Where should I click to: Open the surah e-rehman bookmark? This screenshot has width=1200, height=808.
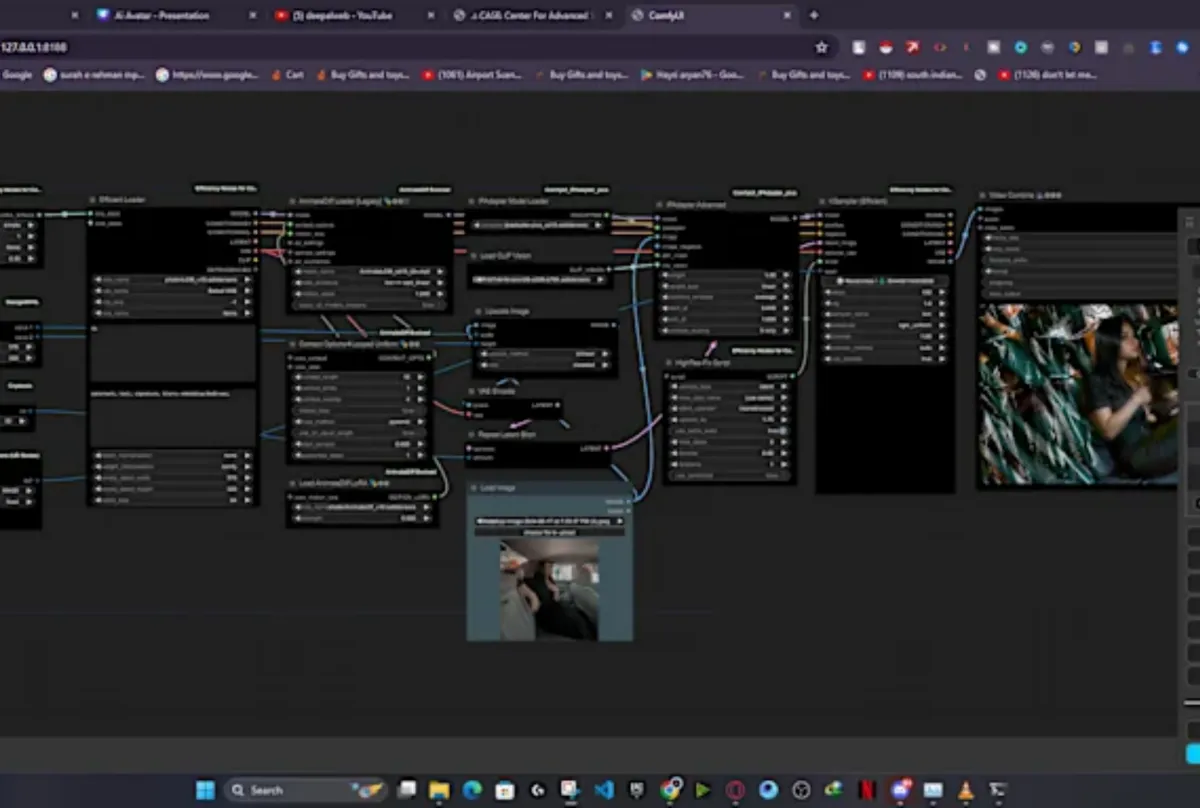(x=94, y=74)
